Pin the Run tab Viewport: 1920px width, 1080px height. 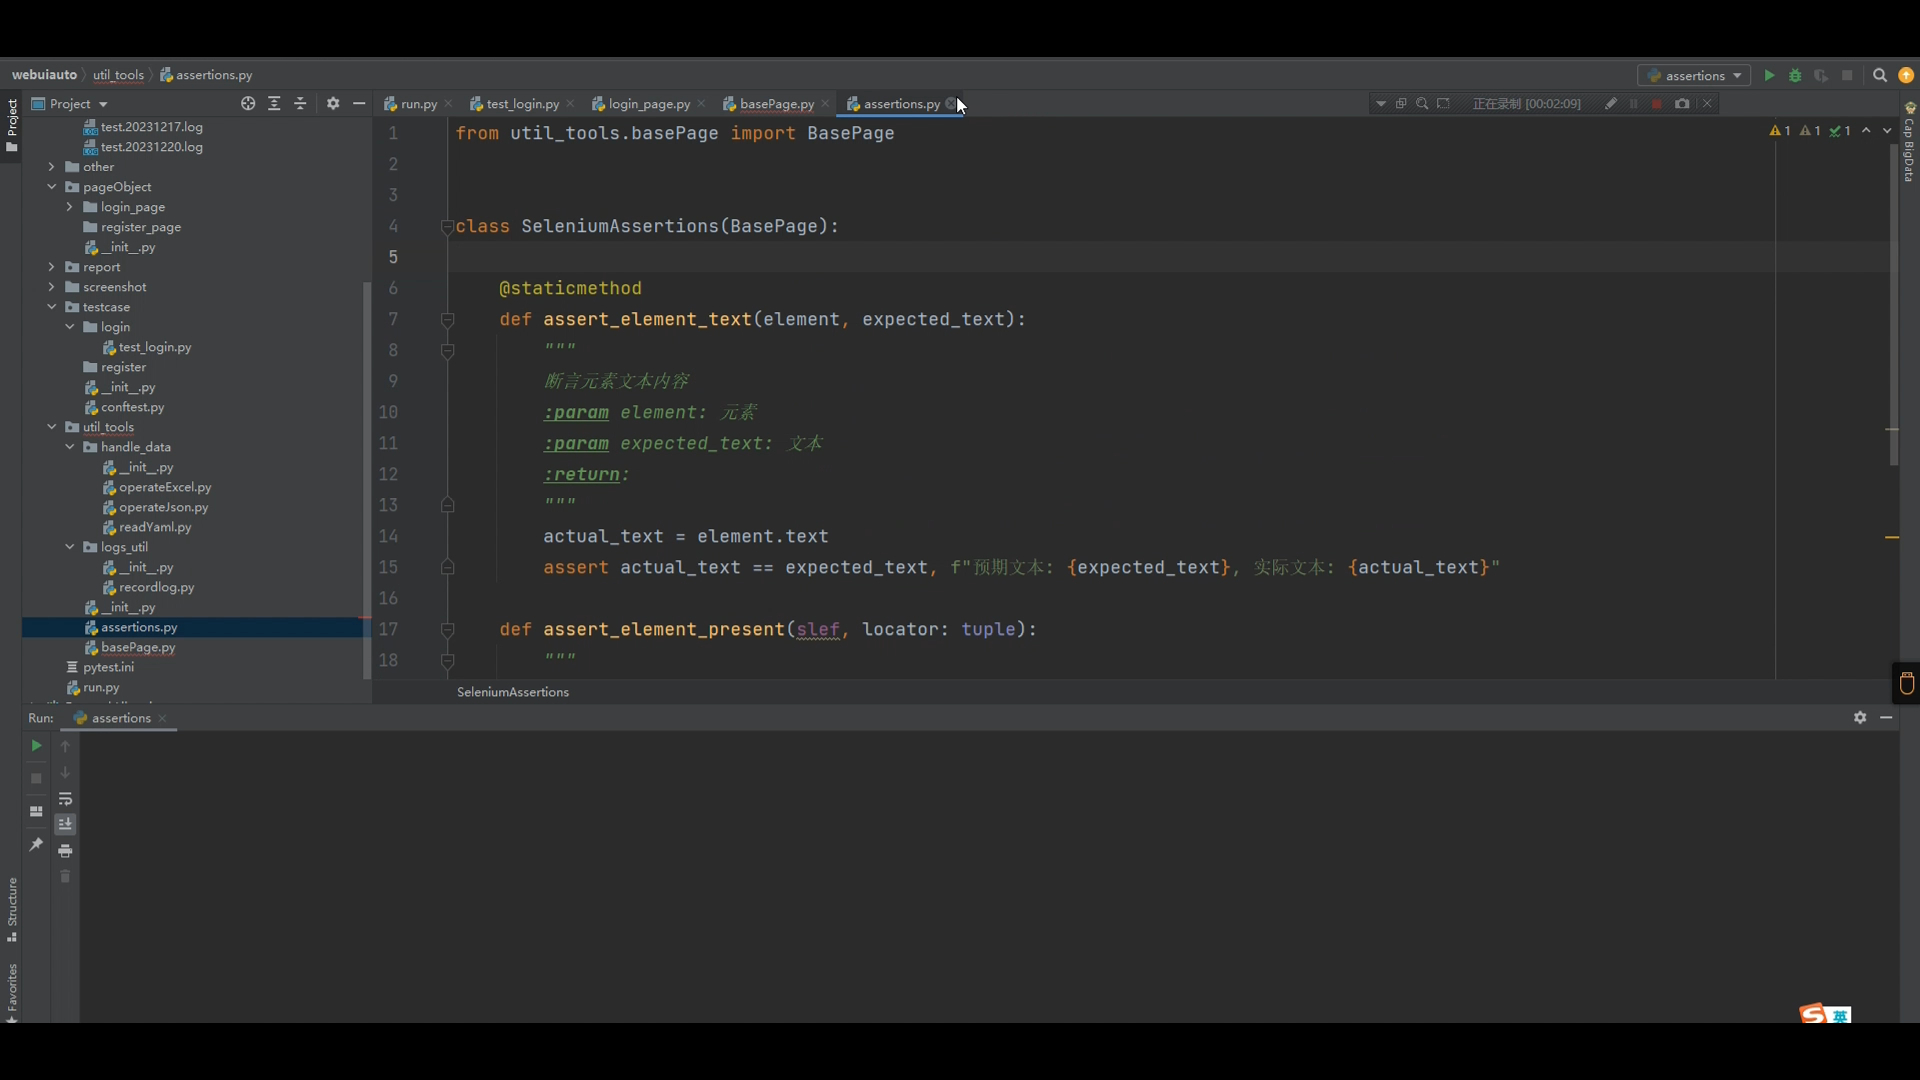coord(36,845)
